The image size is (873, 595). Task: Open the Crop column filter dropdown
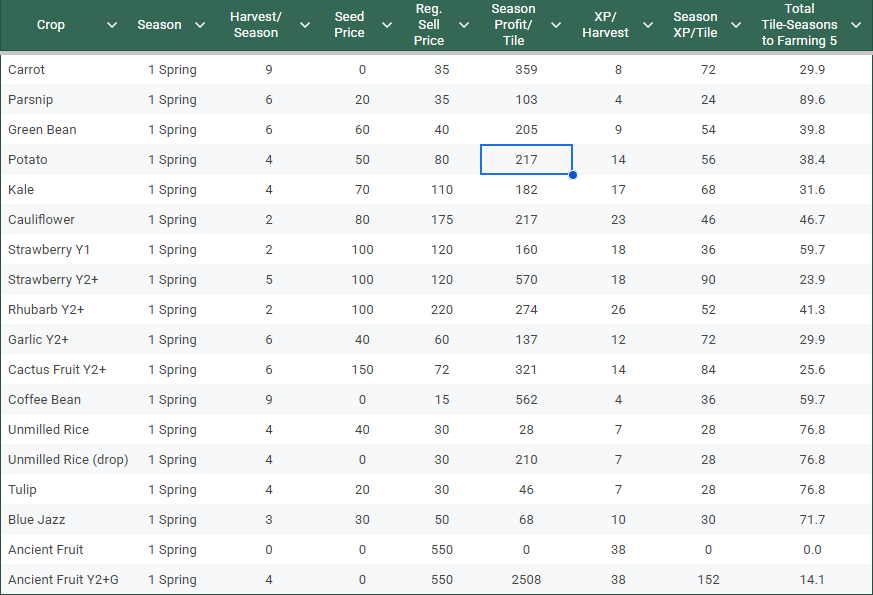click(x=111, y=25)
